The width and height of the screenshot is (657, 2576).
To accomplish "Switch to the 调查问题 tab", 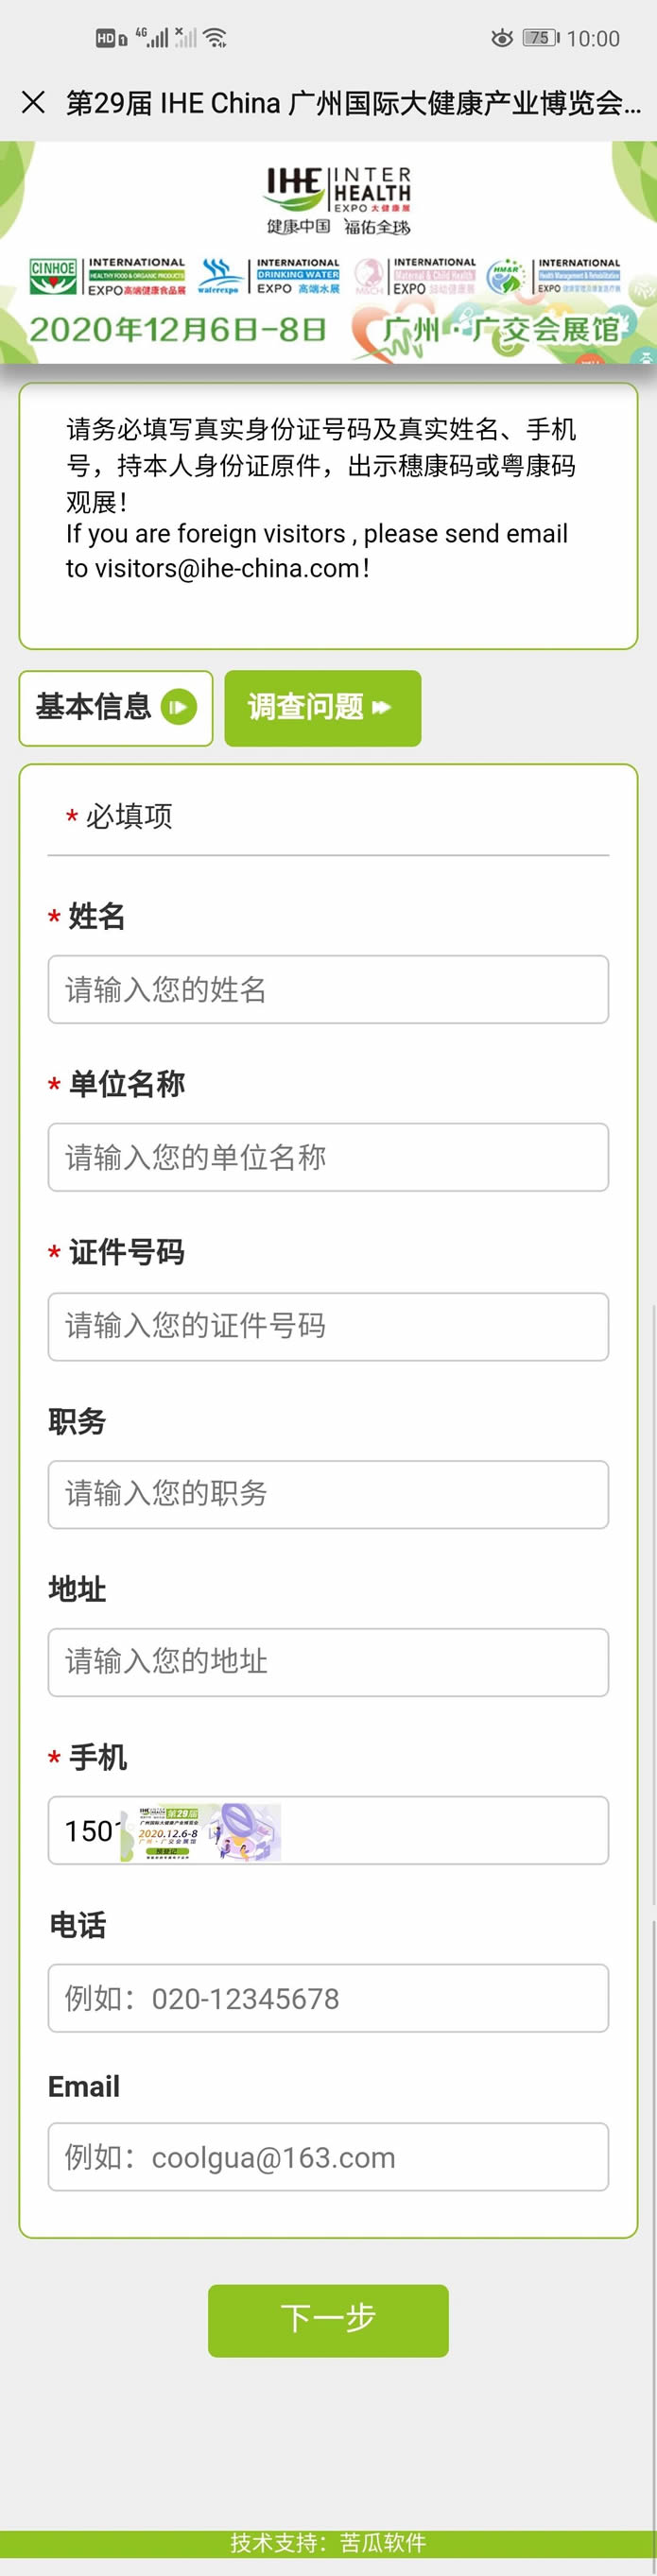I will point(322,707).
